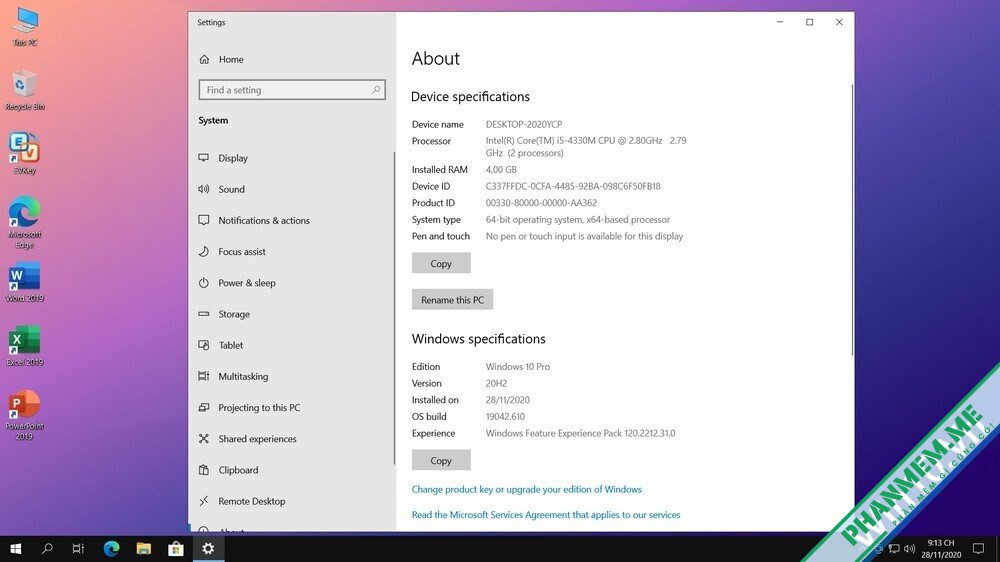The height and width of the screenshot is (562, 1000).
Task: Copy the Windows specifications
Action: pos(441,461)
